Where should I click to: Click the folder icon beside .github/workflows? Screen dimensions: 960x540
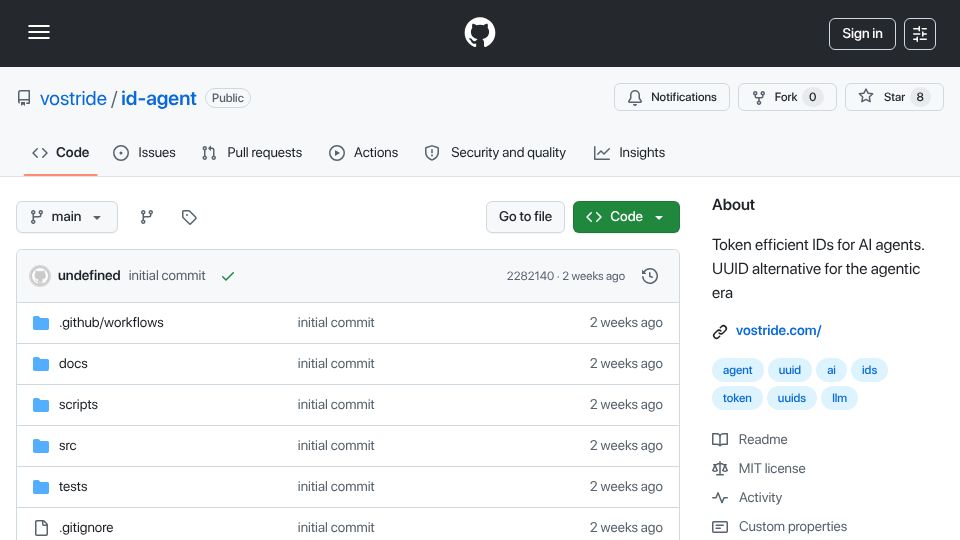pos(41,323)
